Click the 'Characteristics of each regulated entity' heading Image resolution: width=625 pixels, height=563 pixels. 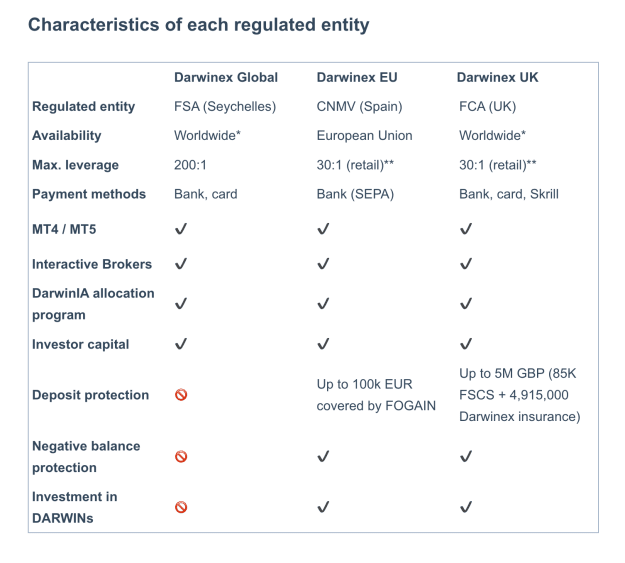(x=199, y=25)
